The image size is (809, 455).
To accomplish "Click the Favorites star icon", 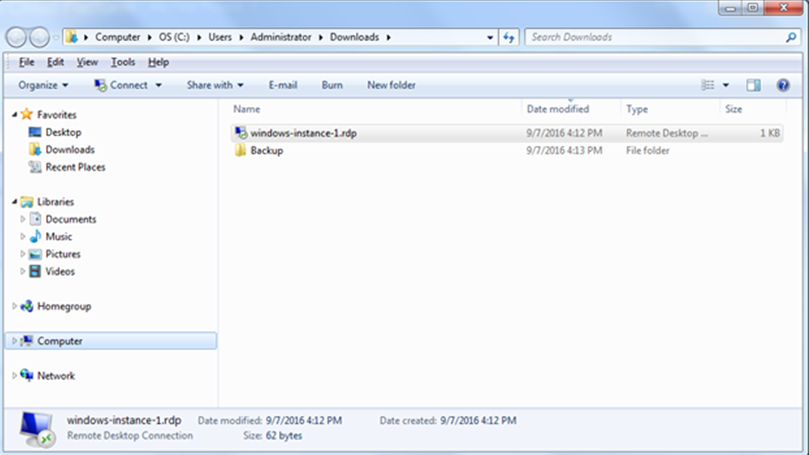I will tap(27, 115).
